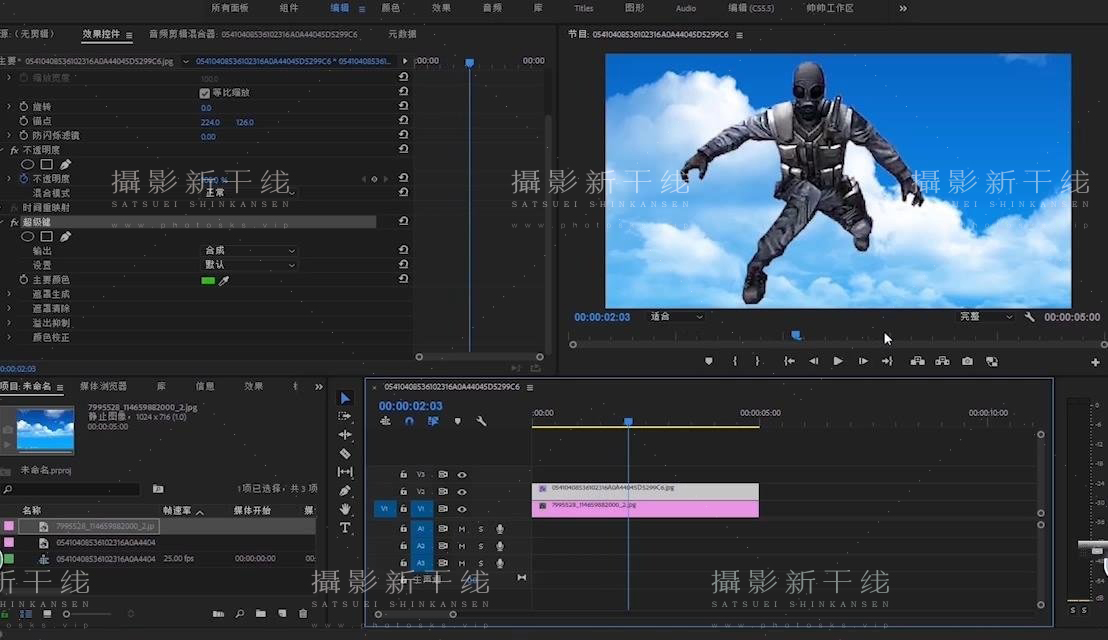The width and height of the screenshot is (1108, 640).
Task: Add marker in timeline panel
Action: click(x=458, y=421)
